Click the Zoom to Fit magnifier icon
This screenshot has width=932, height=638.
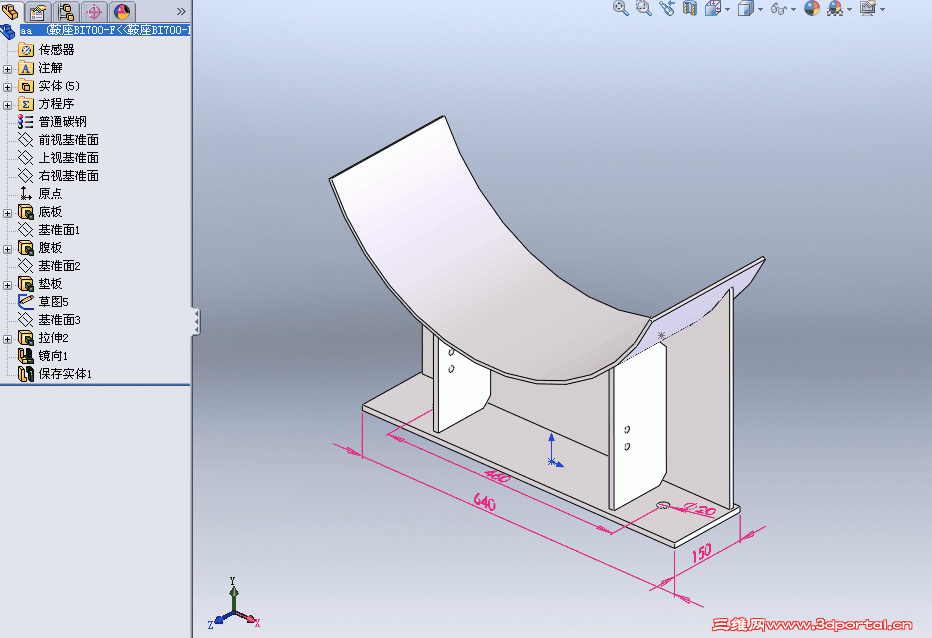[621, 8]
